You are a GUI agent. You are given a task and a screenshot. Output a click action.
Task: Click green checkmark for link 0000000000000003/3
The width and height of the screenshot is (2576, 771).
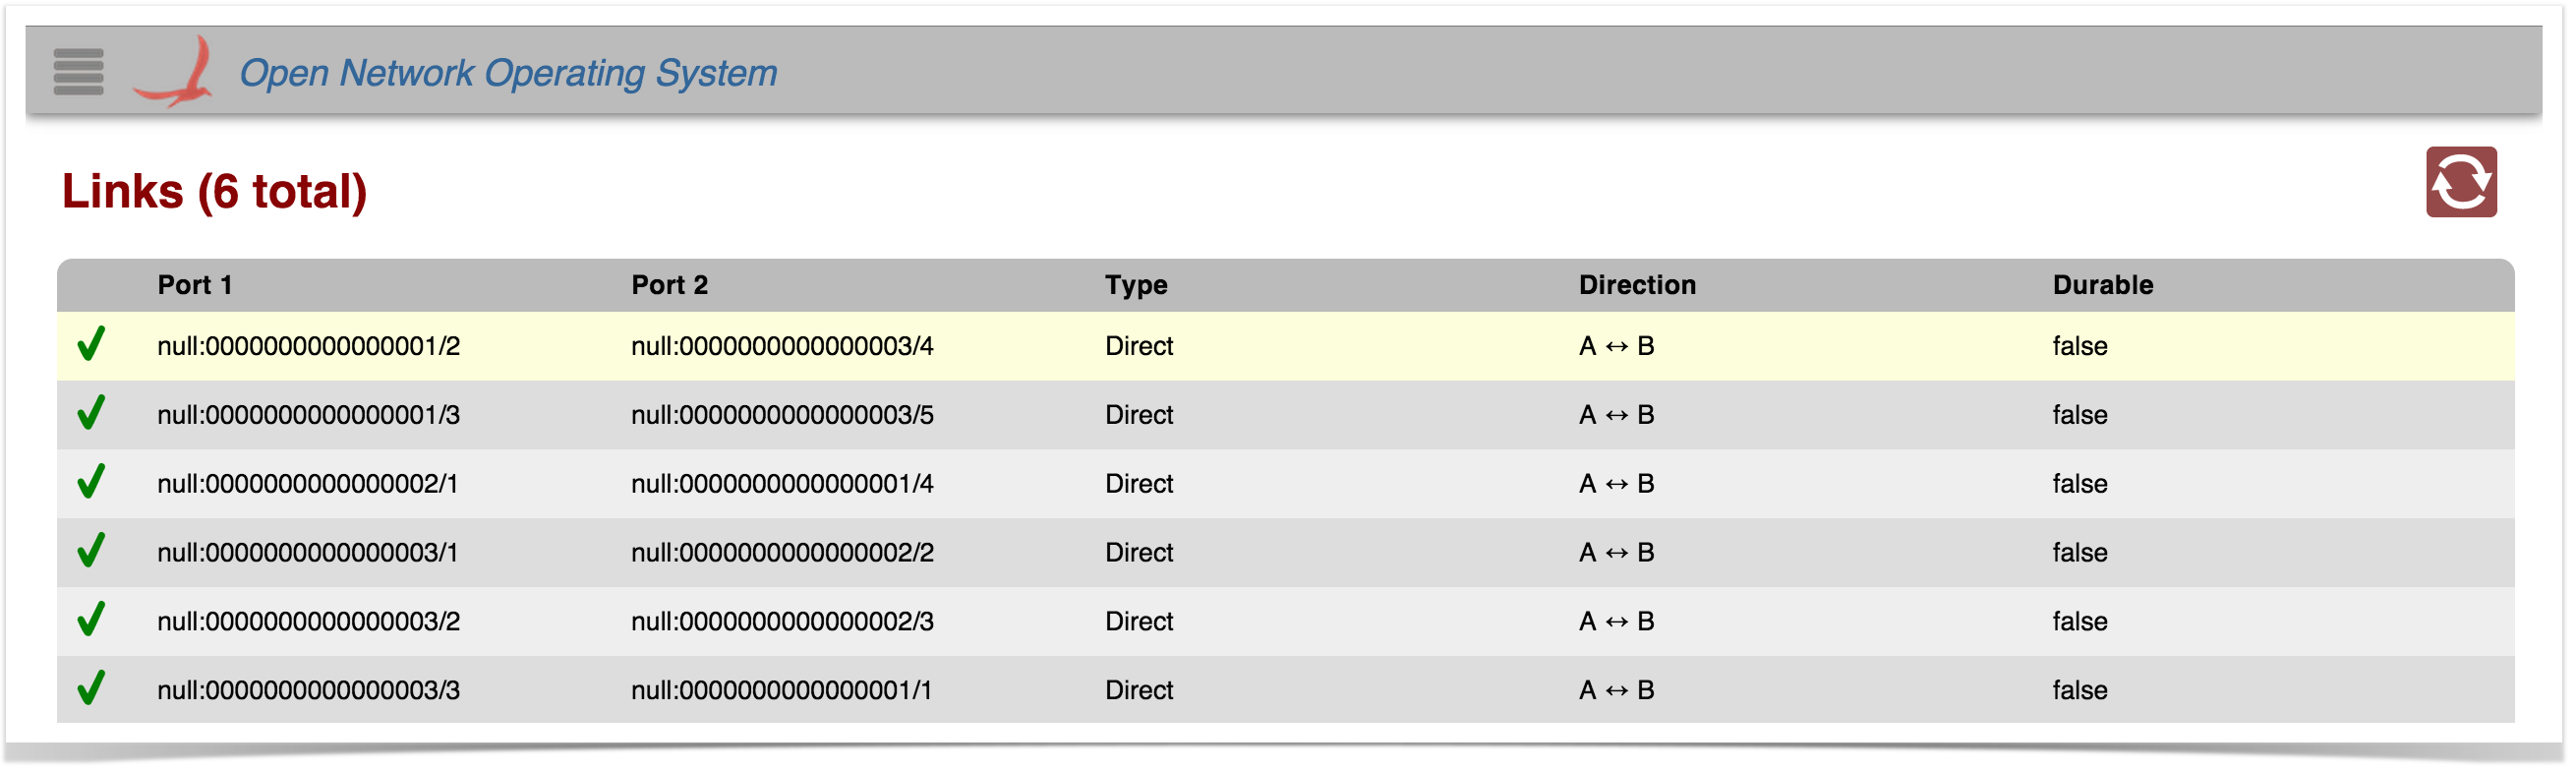tap(91, 690)
